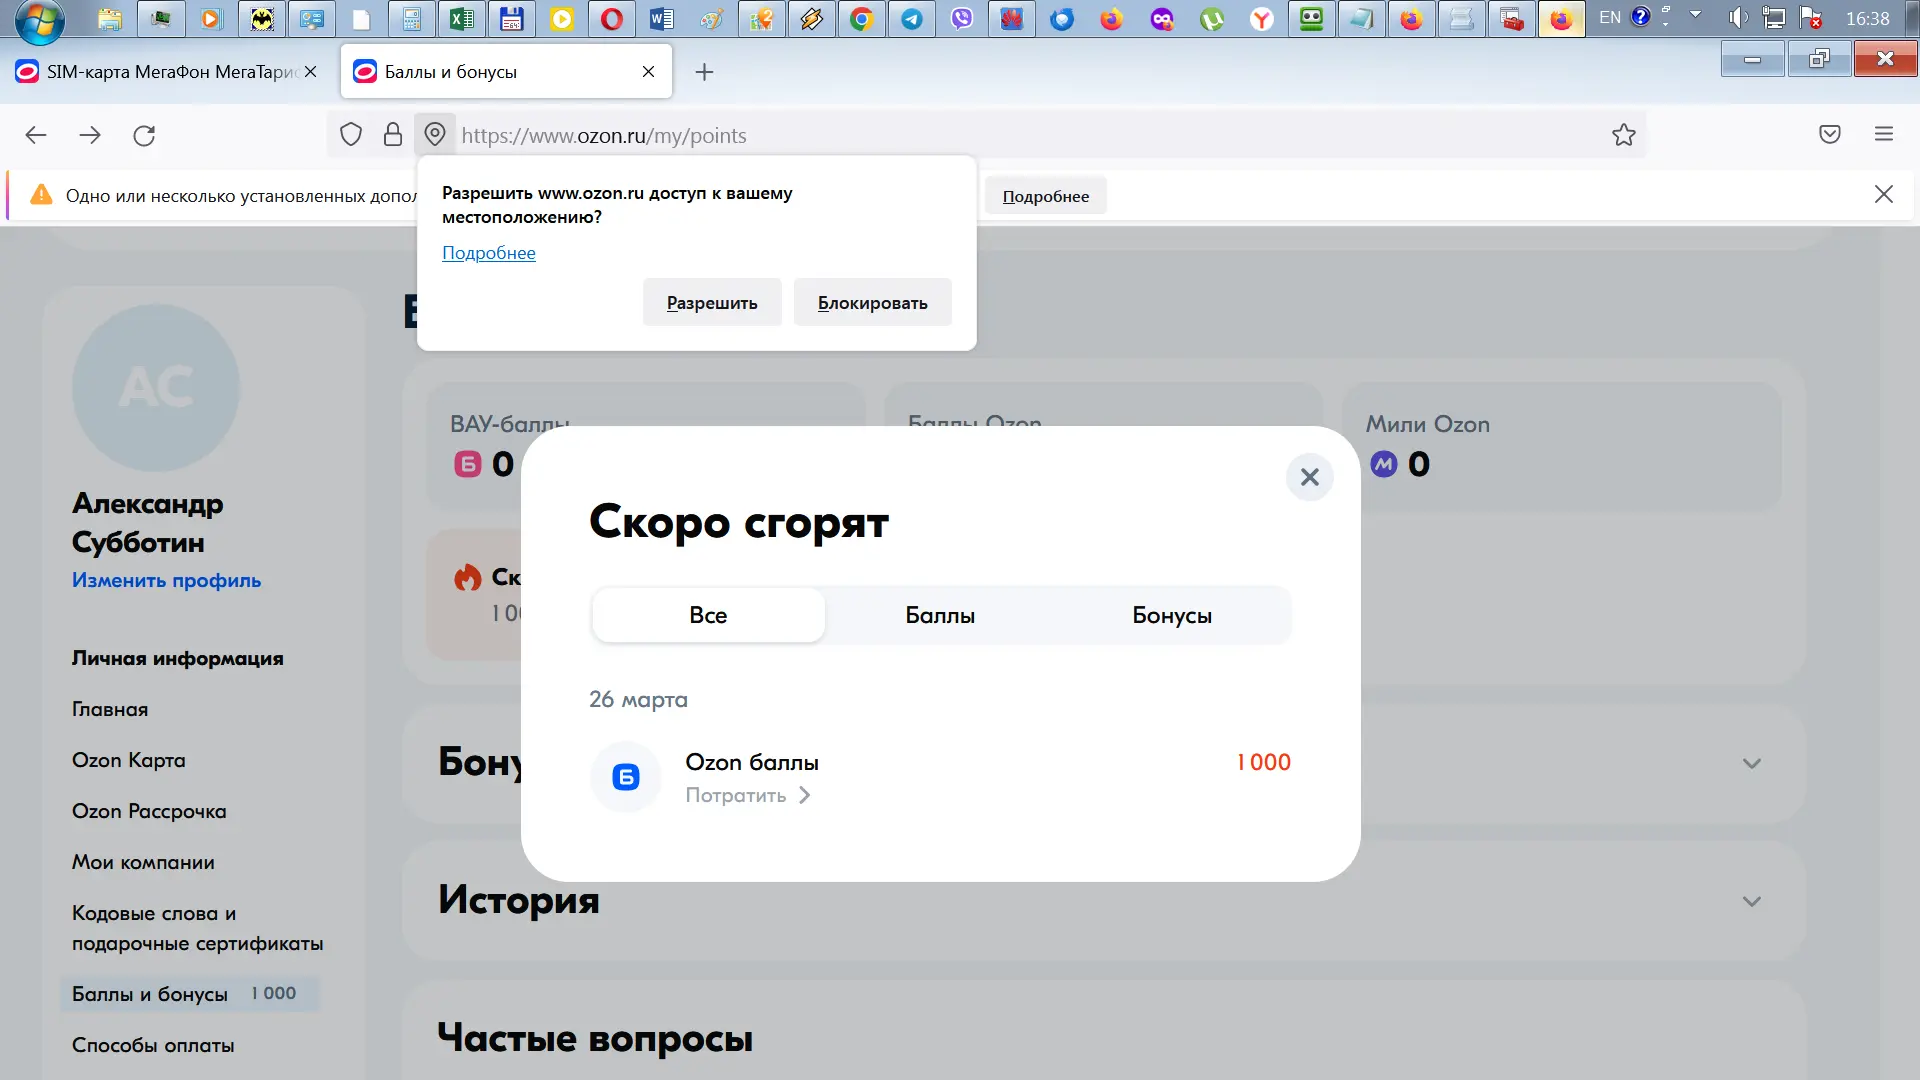Click the volume speaker tray icon
Image resolution: width=1920 pixels, height=1080 pixels.
[x=1739, y=18]
